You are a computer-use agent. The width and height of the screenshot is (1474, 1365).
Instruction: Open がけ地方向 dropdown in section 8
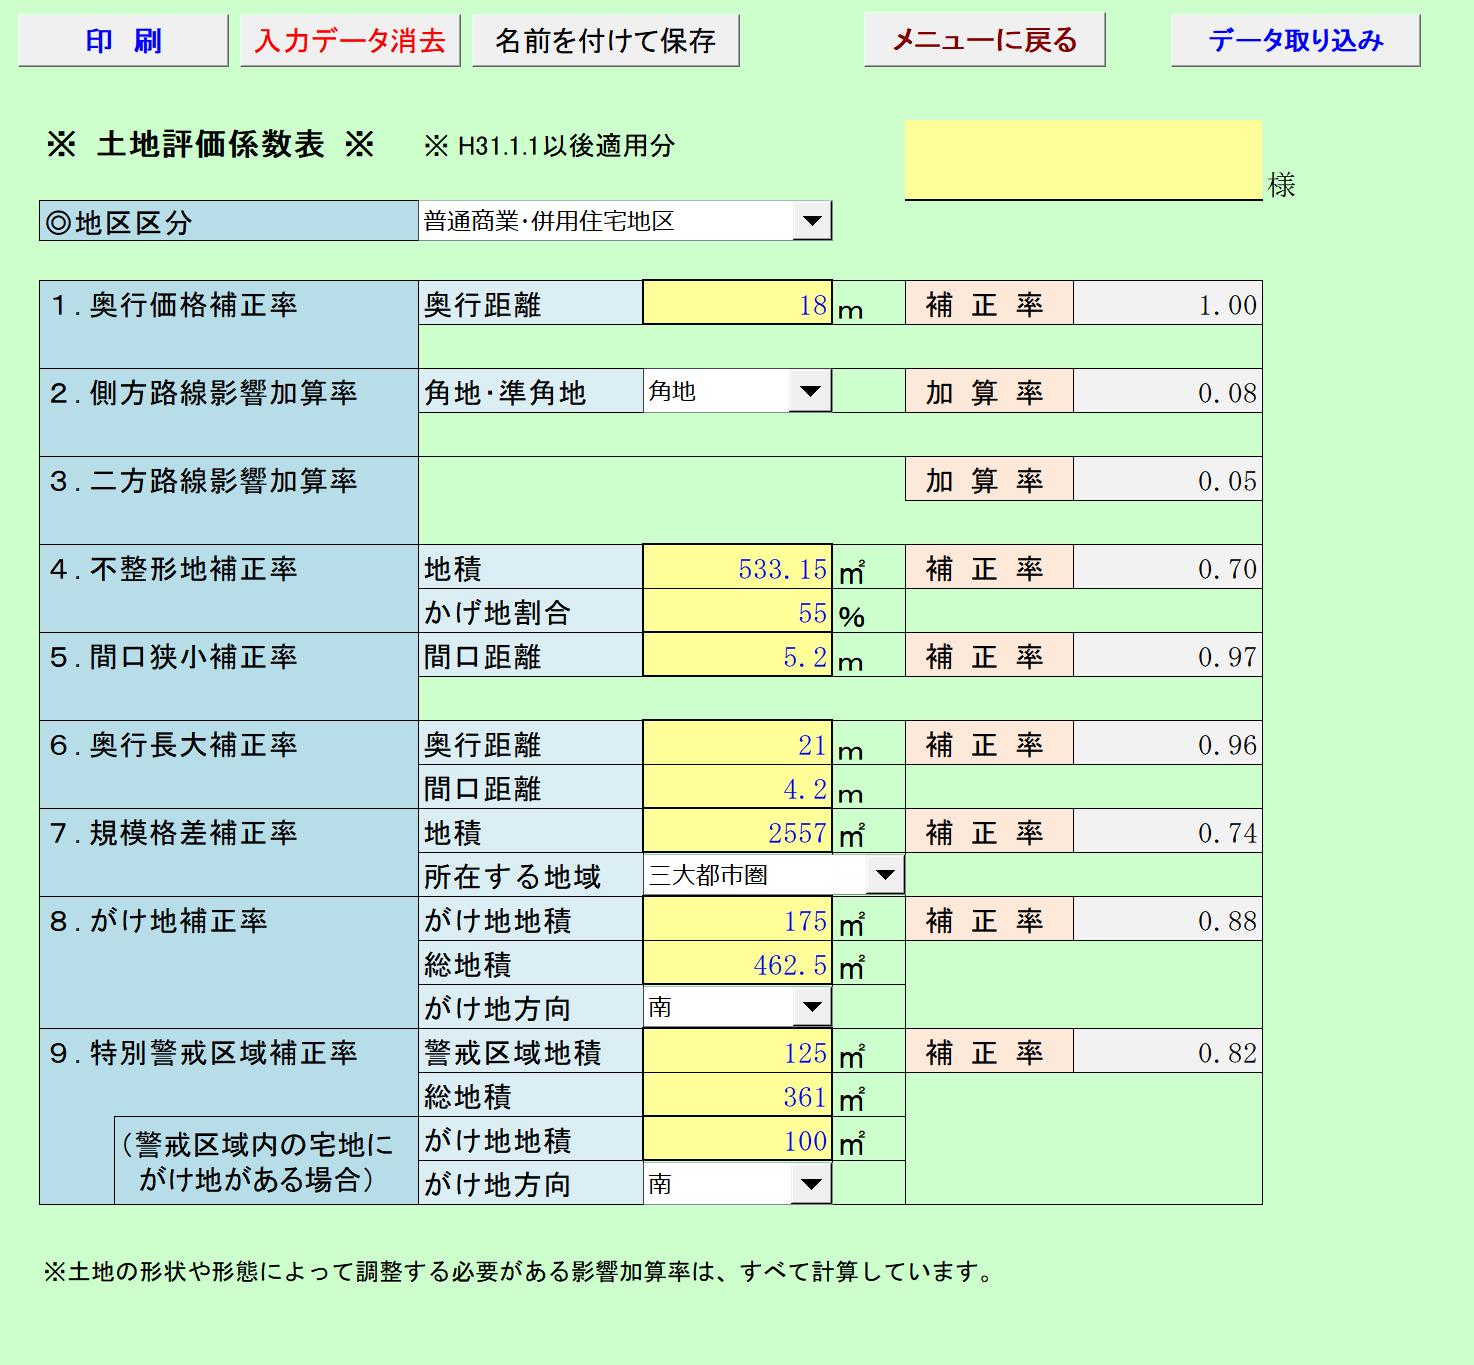pyautogui.click(x=812, y=1007)
